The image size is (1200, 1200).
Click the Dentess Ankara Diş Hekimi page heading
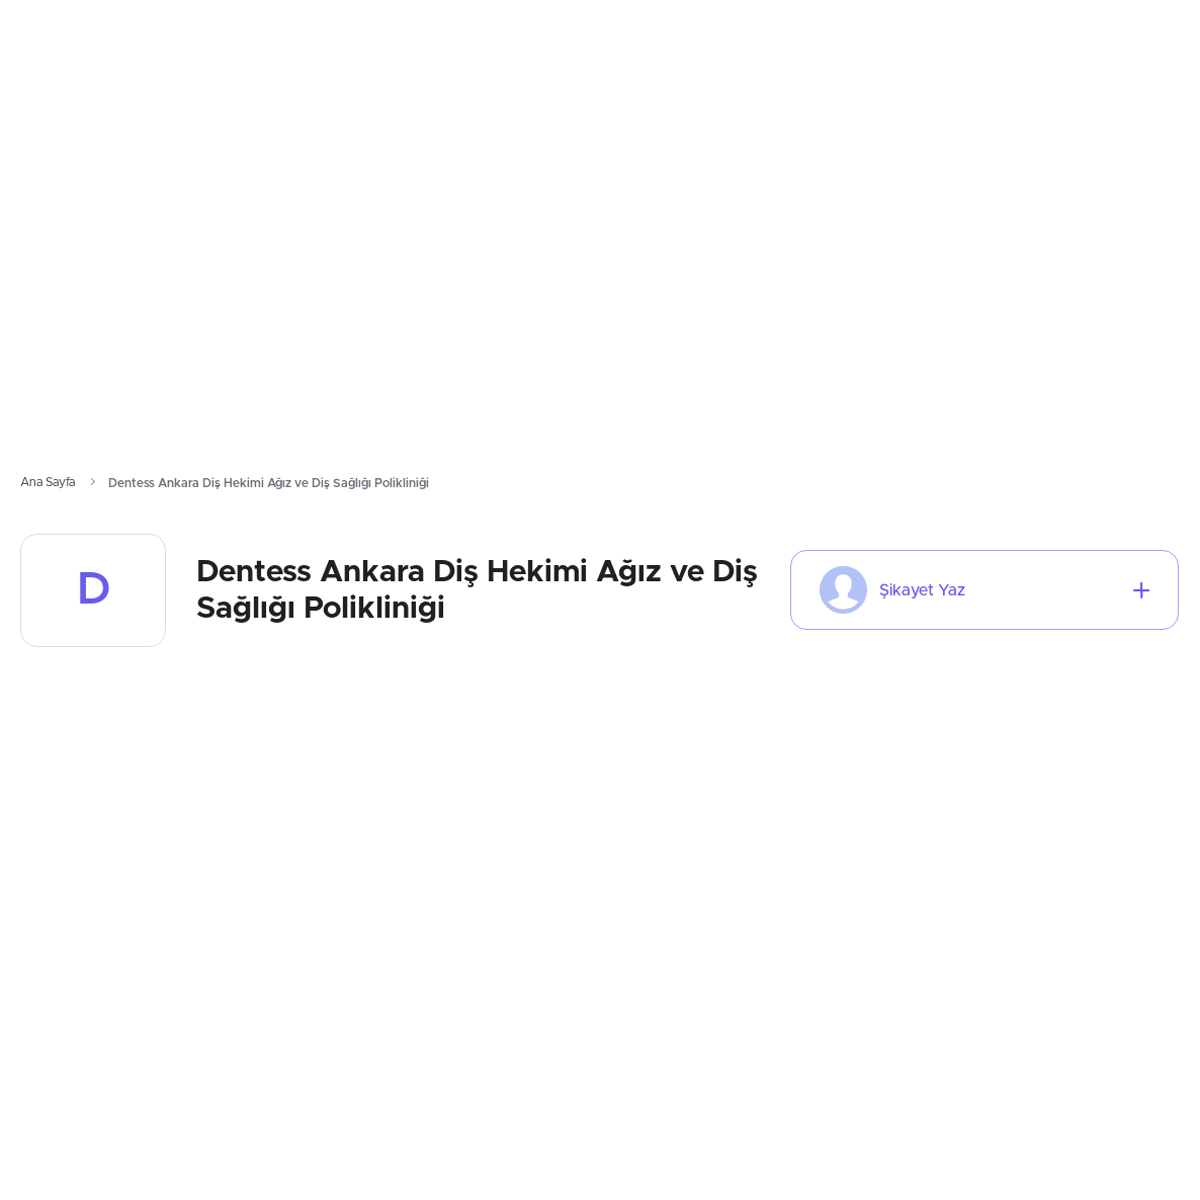(x=476, y=590)
